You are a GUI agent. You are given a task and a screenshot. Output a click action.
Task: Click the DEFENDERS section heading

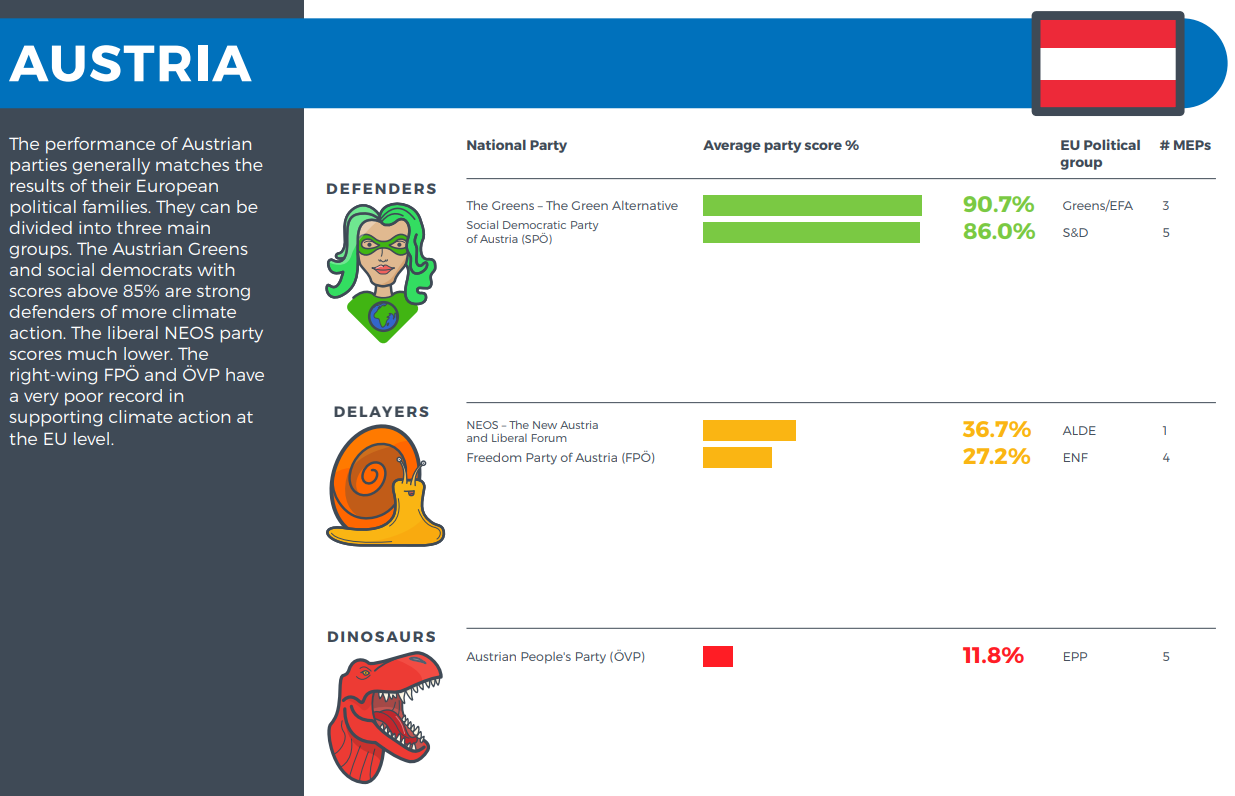[382, 188]
